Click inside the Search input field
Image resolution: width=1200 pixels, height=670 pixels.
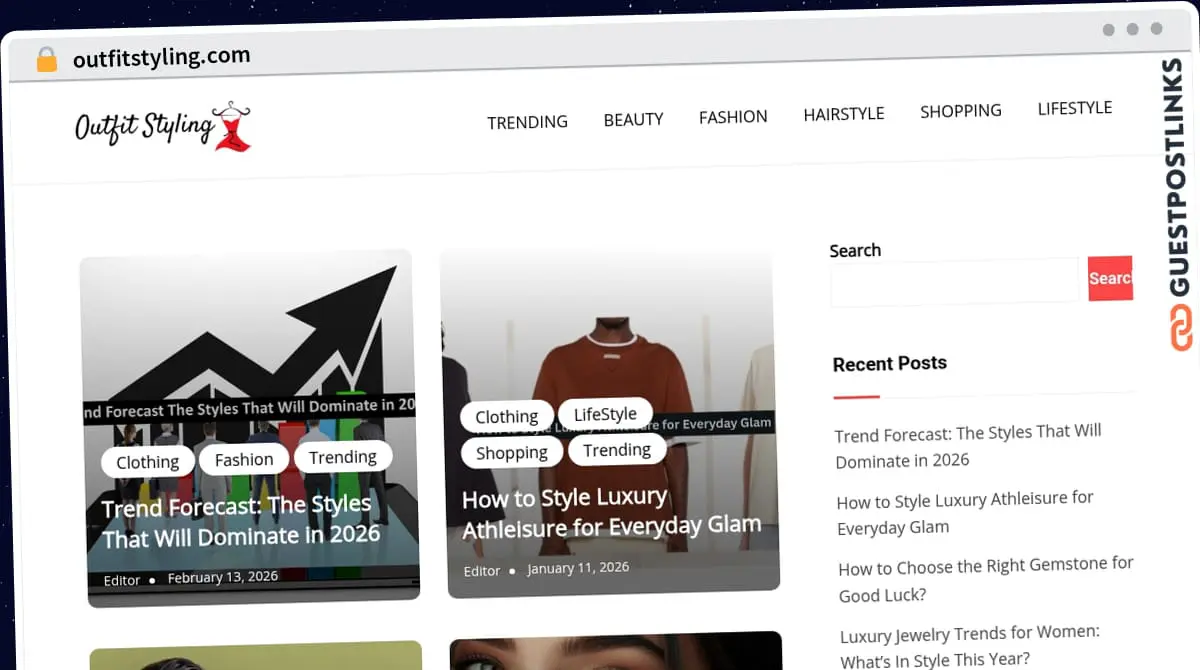[955, 281]
